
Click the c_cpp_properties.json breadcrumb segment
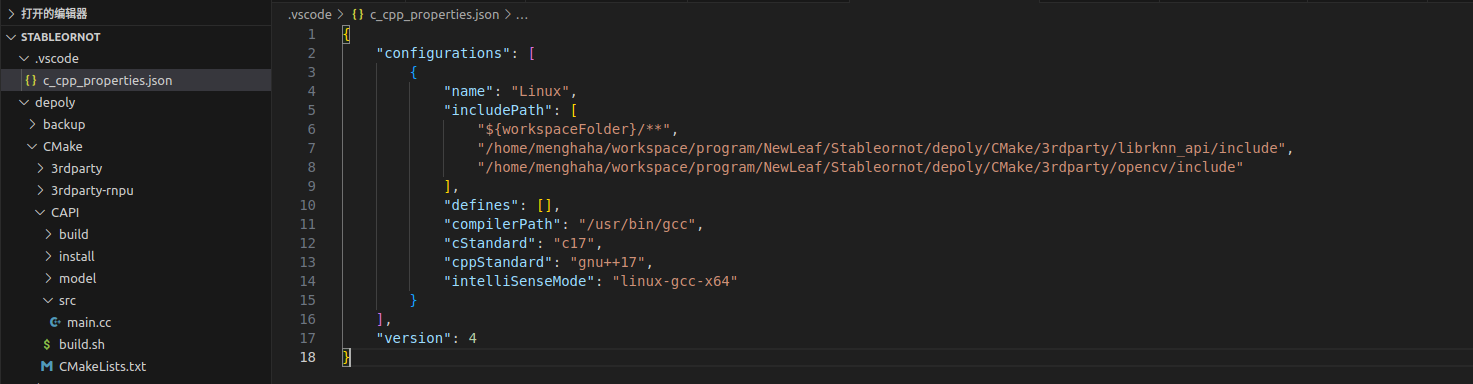(x=435, y=15)
